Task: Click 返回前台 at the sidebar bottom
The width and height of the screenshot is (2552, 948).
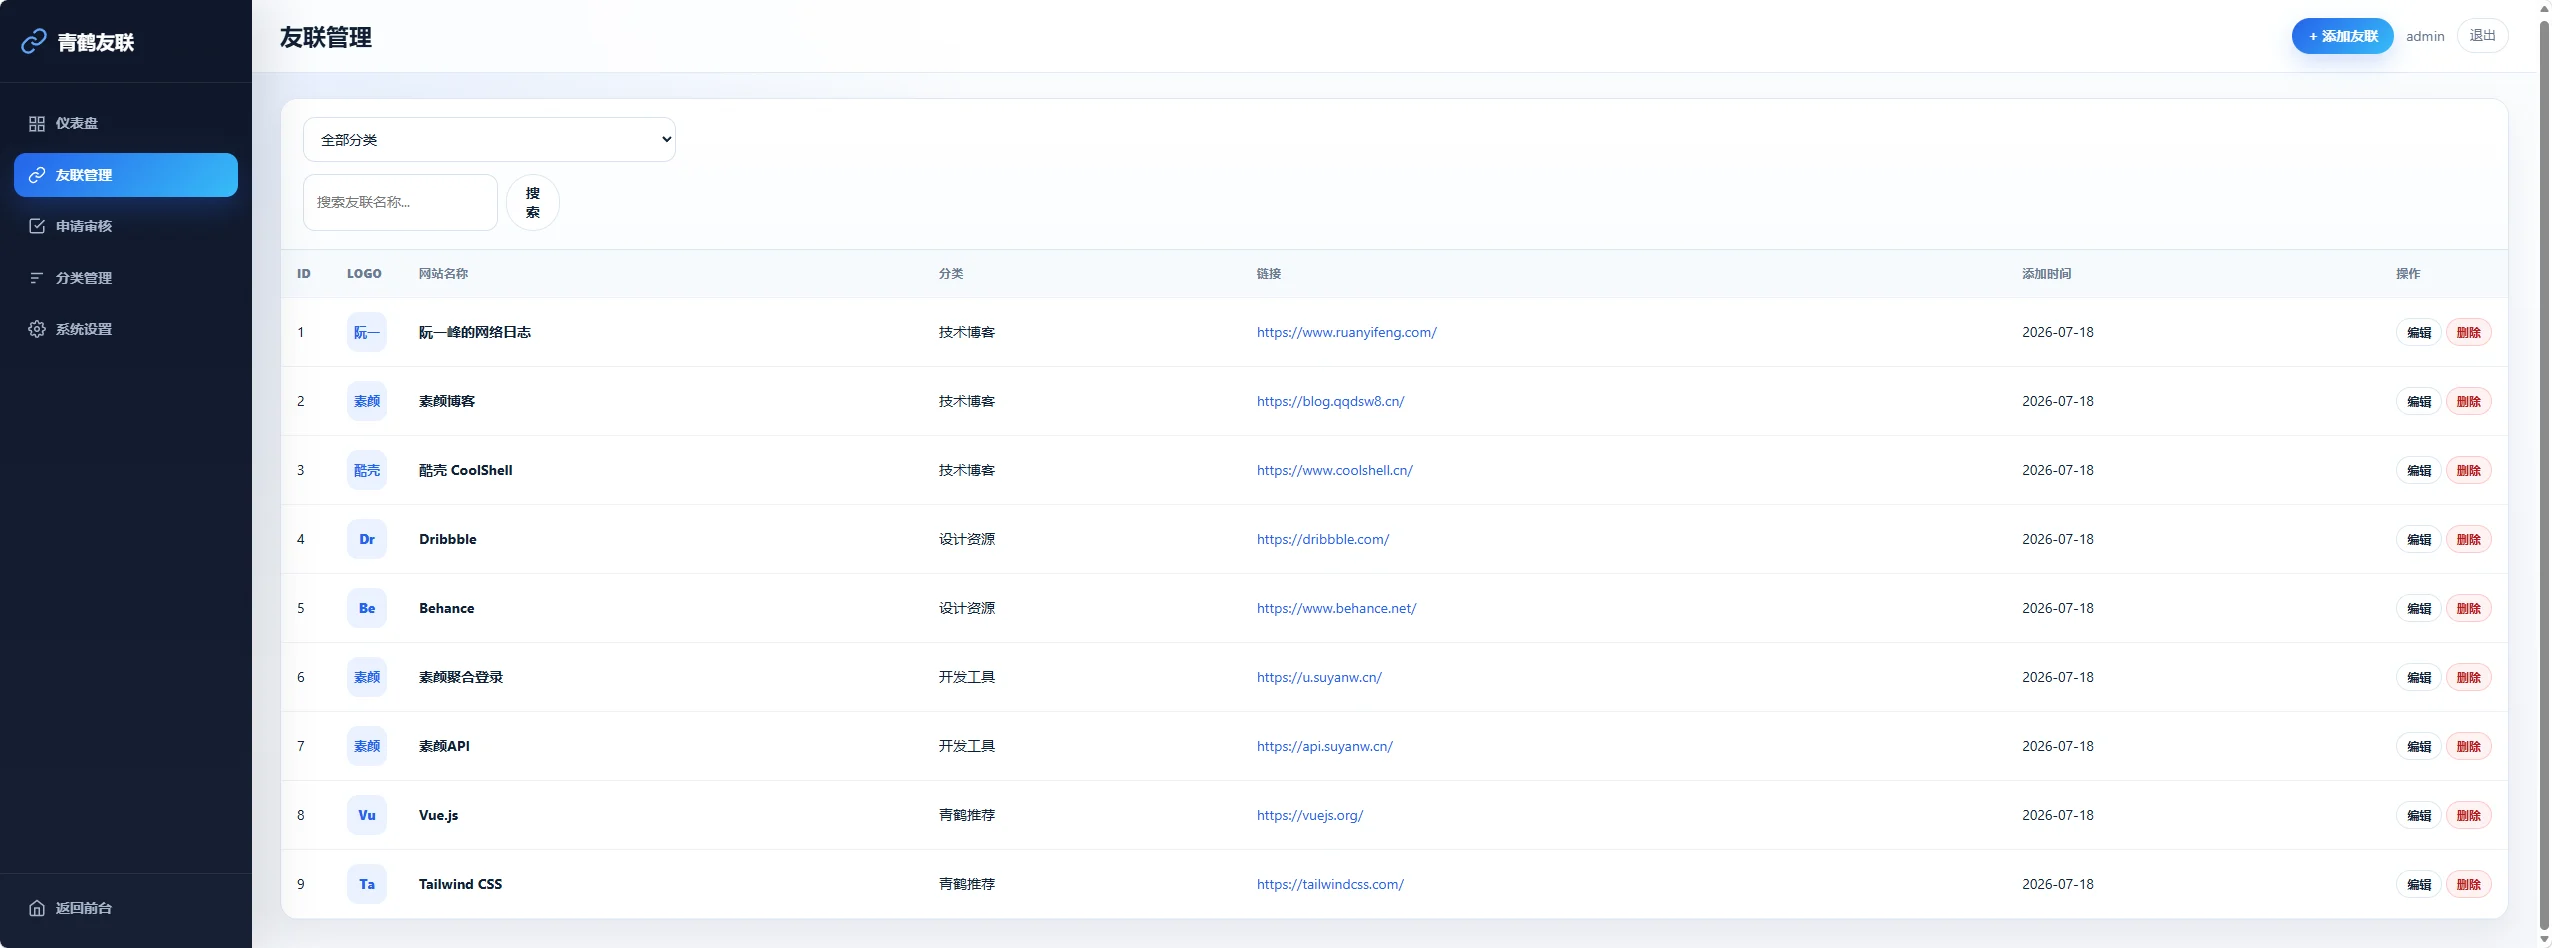Action: point(126,908)
